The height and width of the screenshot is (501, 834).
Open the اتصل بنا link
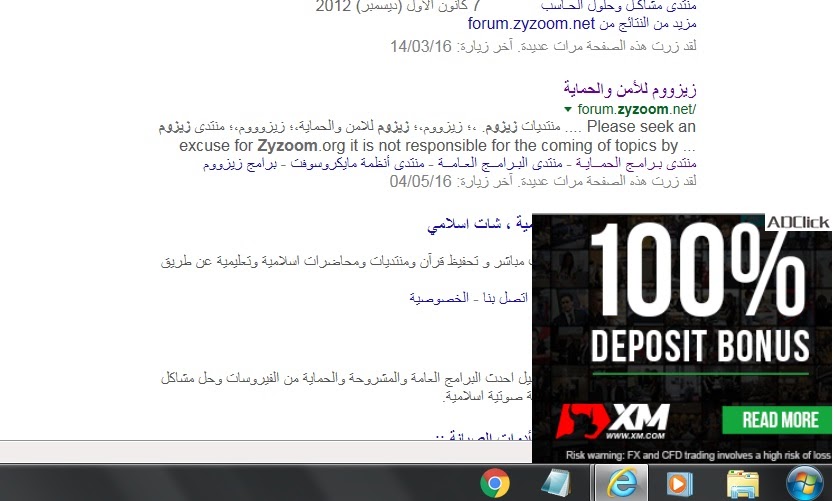pyautogui.click(x=505, y=298)
